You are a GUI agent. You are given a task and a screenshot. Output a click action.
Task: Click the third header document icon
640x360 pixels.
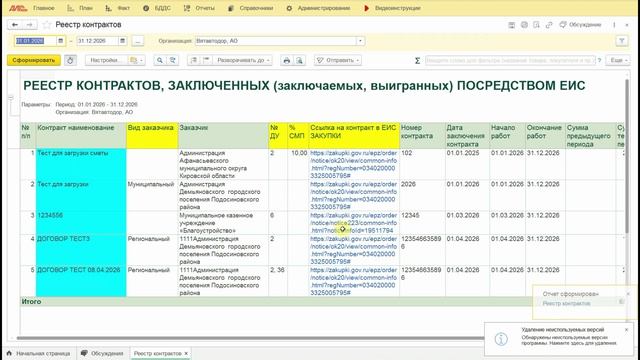pyautogui.click(x=536, y=25)
